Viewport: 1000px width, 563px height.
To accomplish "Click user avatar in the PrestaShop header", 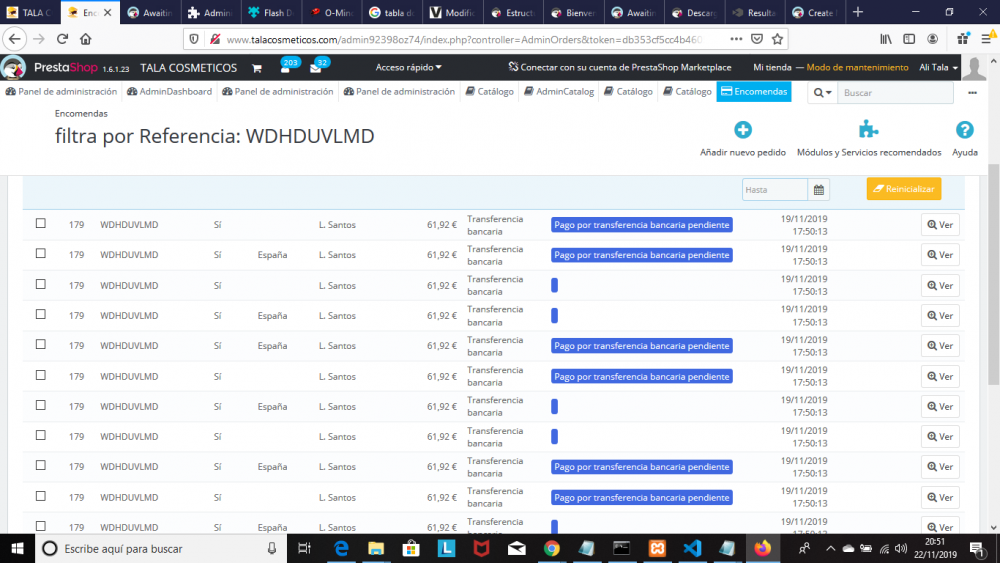I will pyautogui.click(x=974, y=68).
